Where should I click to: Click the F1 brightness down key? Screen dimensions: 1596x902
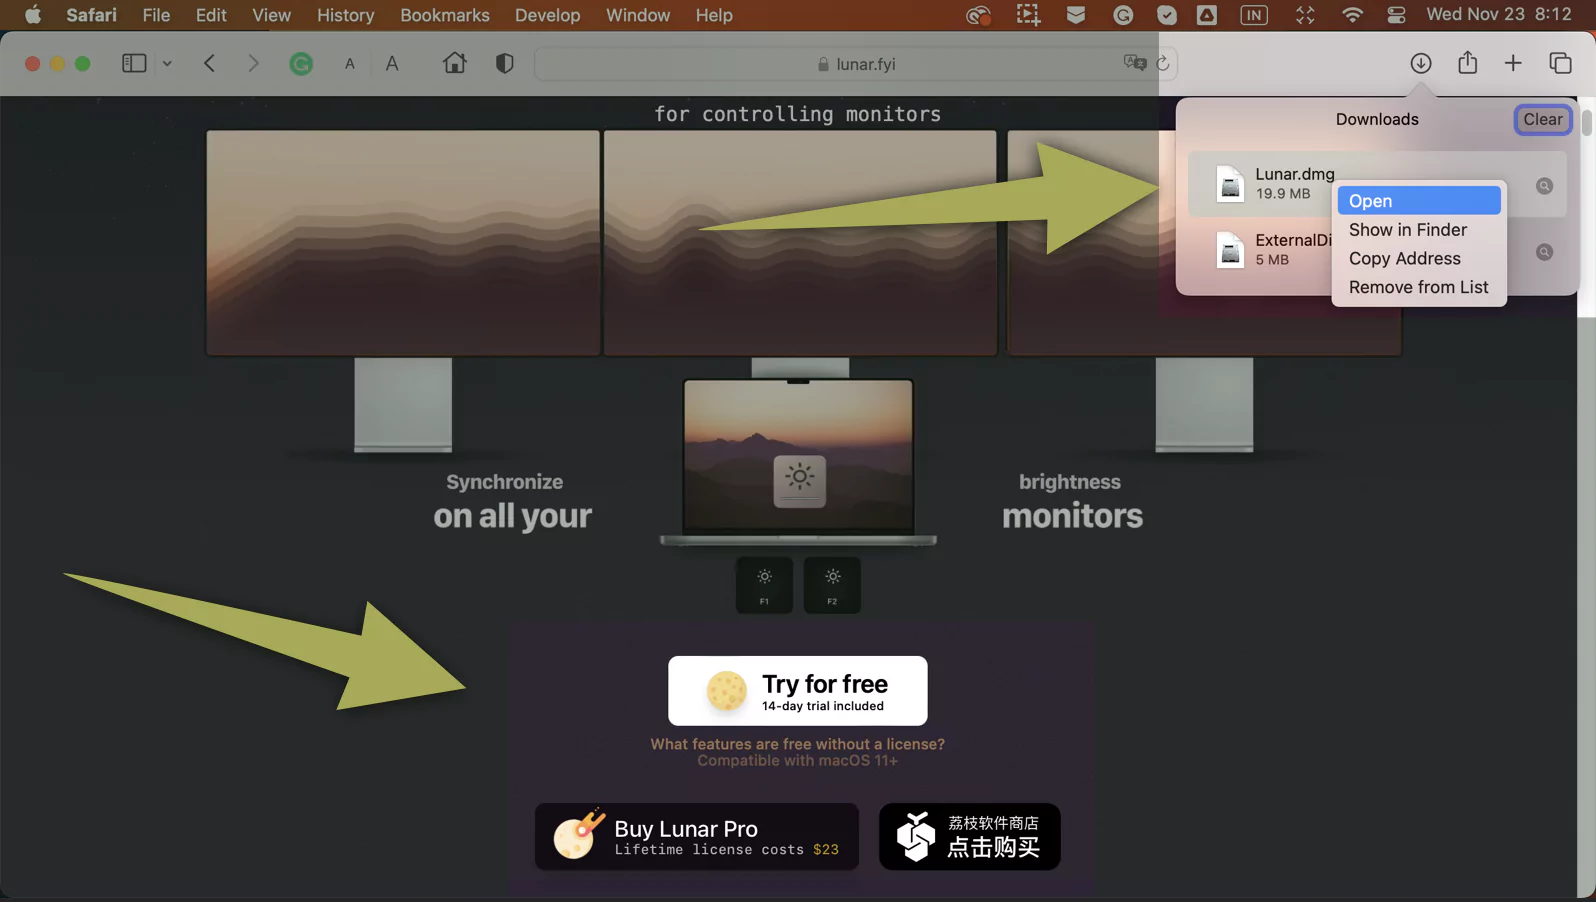point(764,585)
